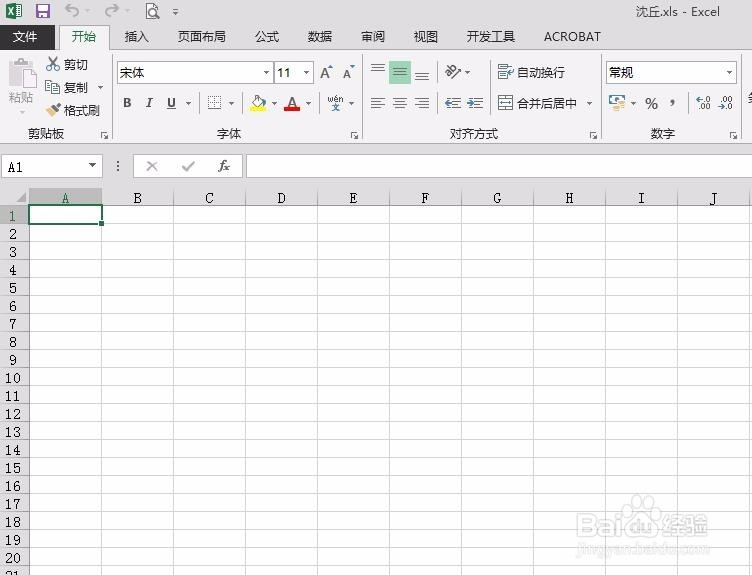This screenshot has width=752, height=575.
Task: Click the Name Box showing A1
Action: coord(52,166)
